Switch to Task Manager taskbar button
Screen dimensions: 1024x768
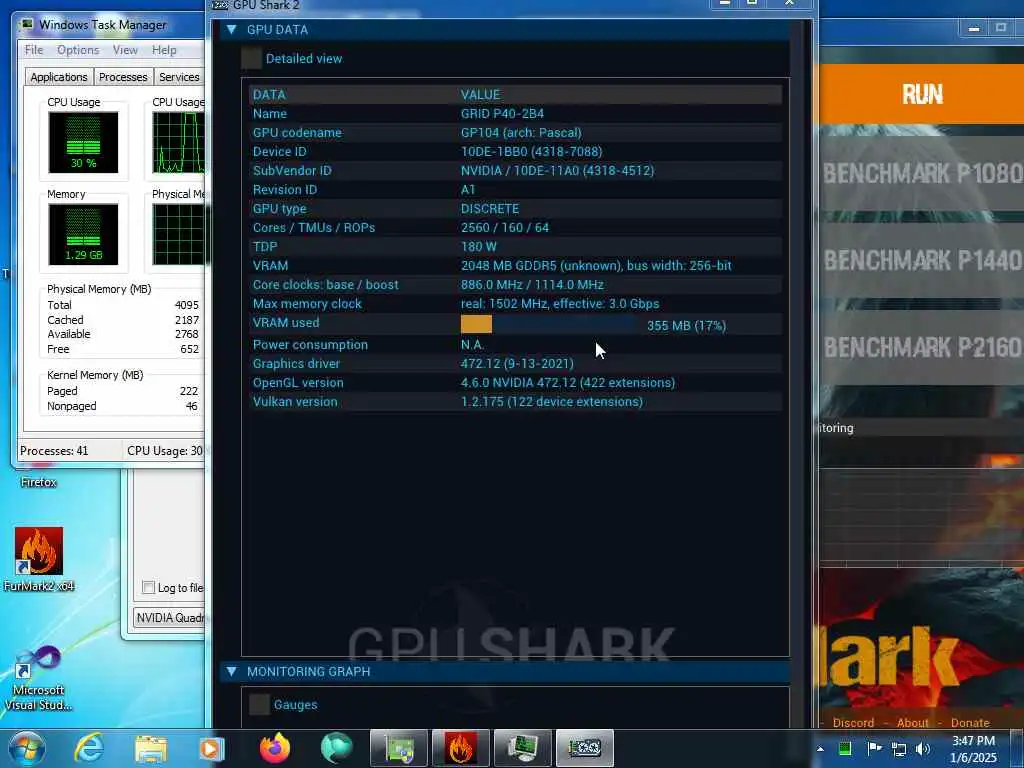coord(522,748)
